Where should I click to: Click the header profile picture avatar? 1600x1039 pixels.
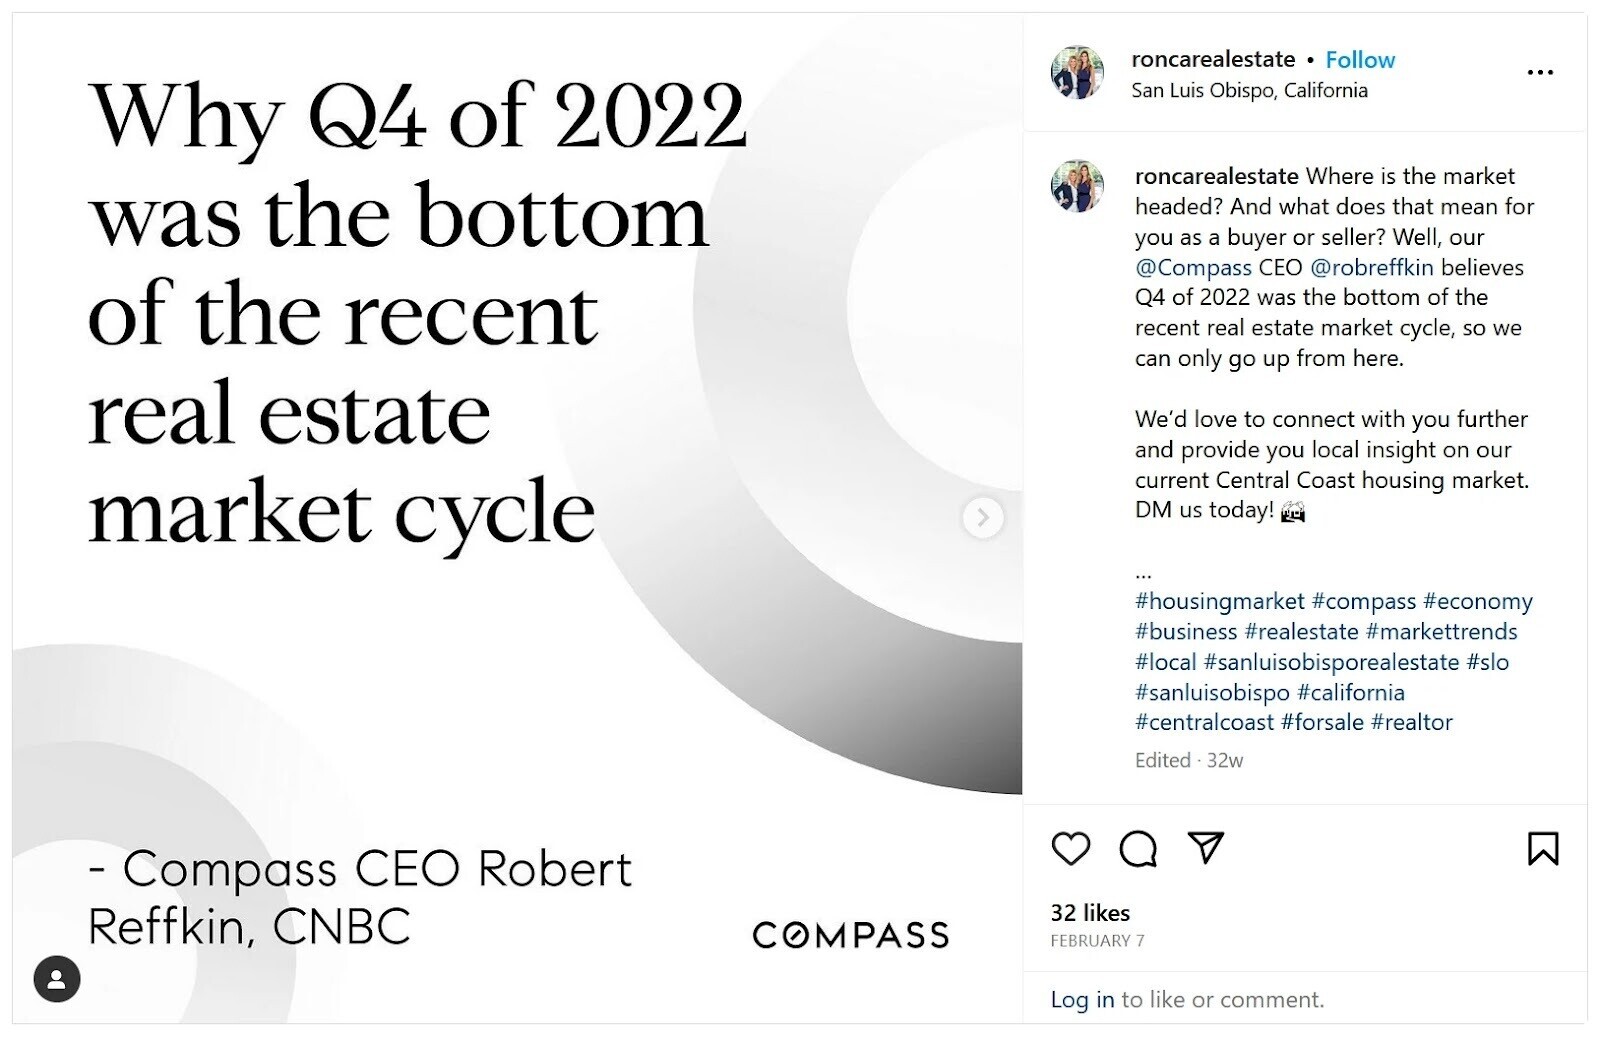coord(1077,72)
